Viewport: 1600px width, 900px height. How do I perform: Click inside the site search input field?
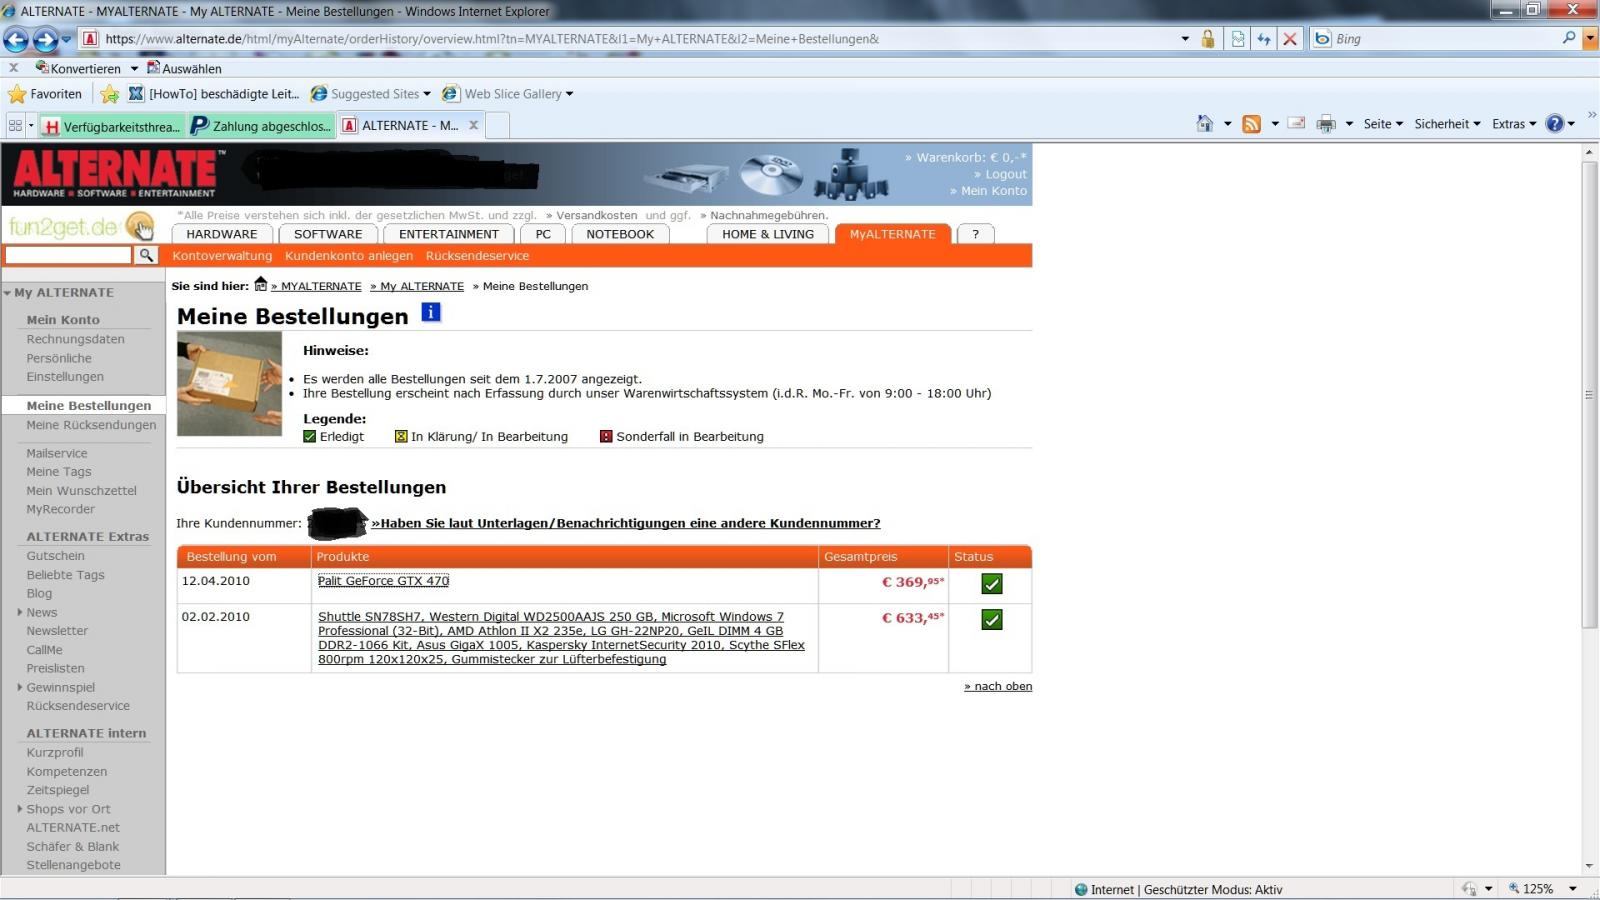pyautogui.click(x=68, y=255)
